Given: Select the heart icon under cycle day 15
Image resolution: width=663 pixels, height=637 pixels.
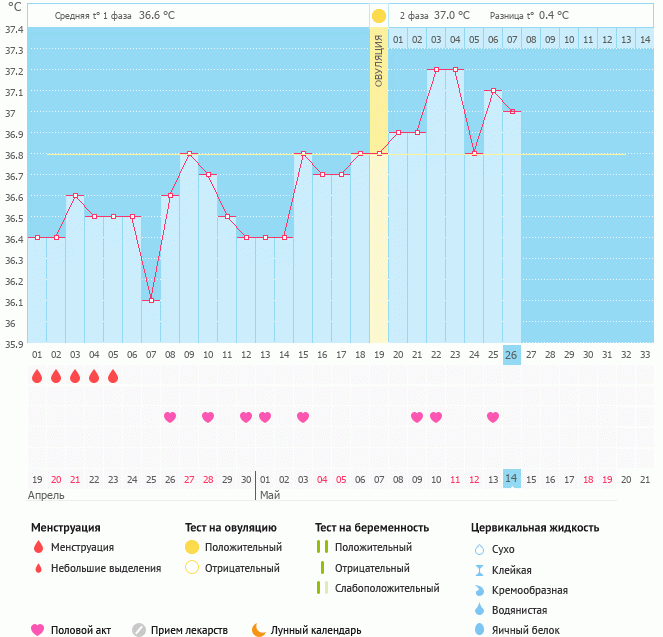Looking at the screenshot, I should 303,417.
